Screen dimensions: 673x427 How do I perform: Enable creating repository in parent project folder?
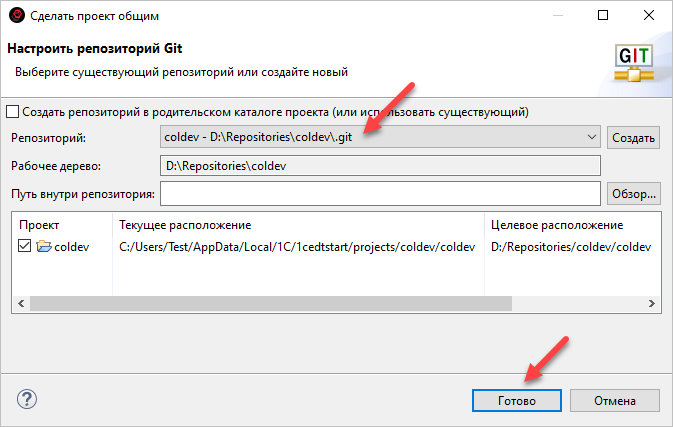tap(13, 111)
